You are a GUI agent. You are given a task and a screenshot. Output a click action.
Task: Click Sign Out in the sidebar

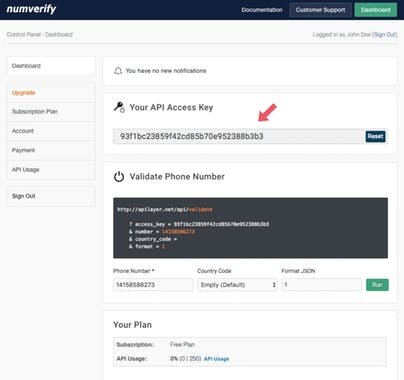(51, 196)
